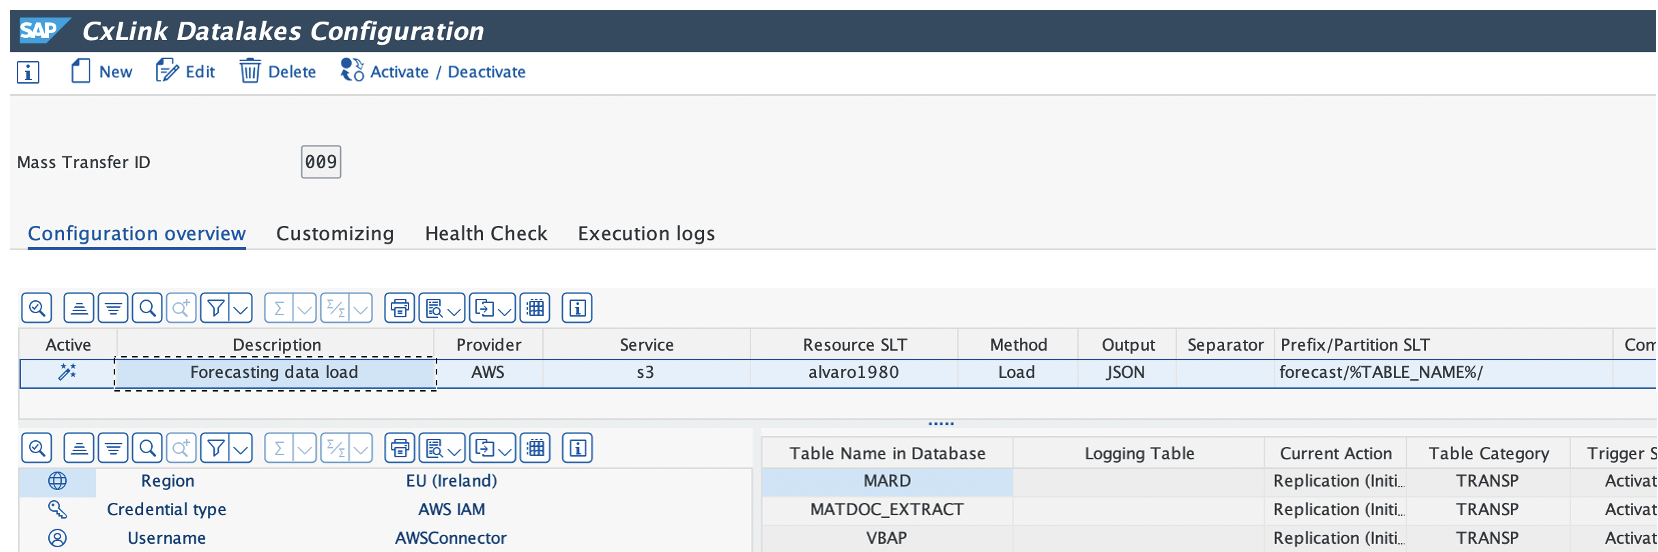Open the Health Check tab
The image size is (1658, 552).
[486, 234]
